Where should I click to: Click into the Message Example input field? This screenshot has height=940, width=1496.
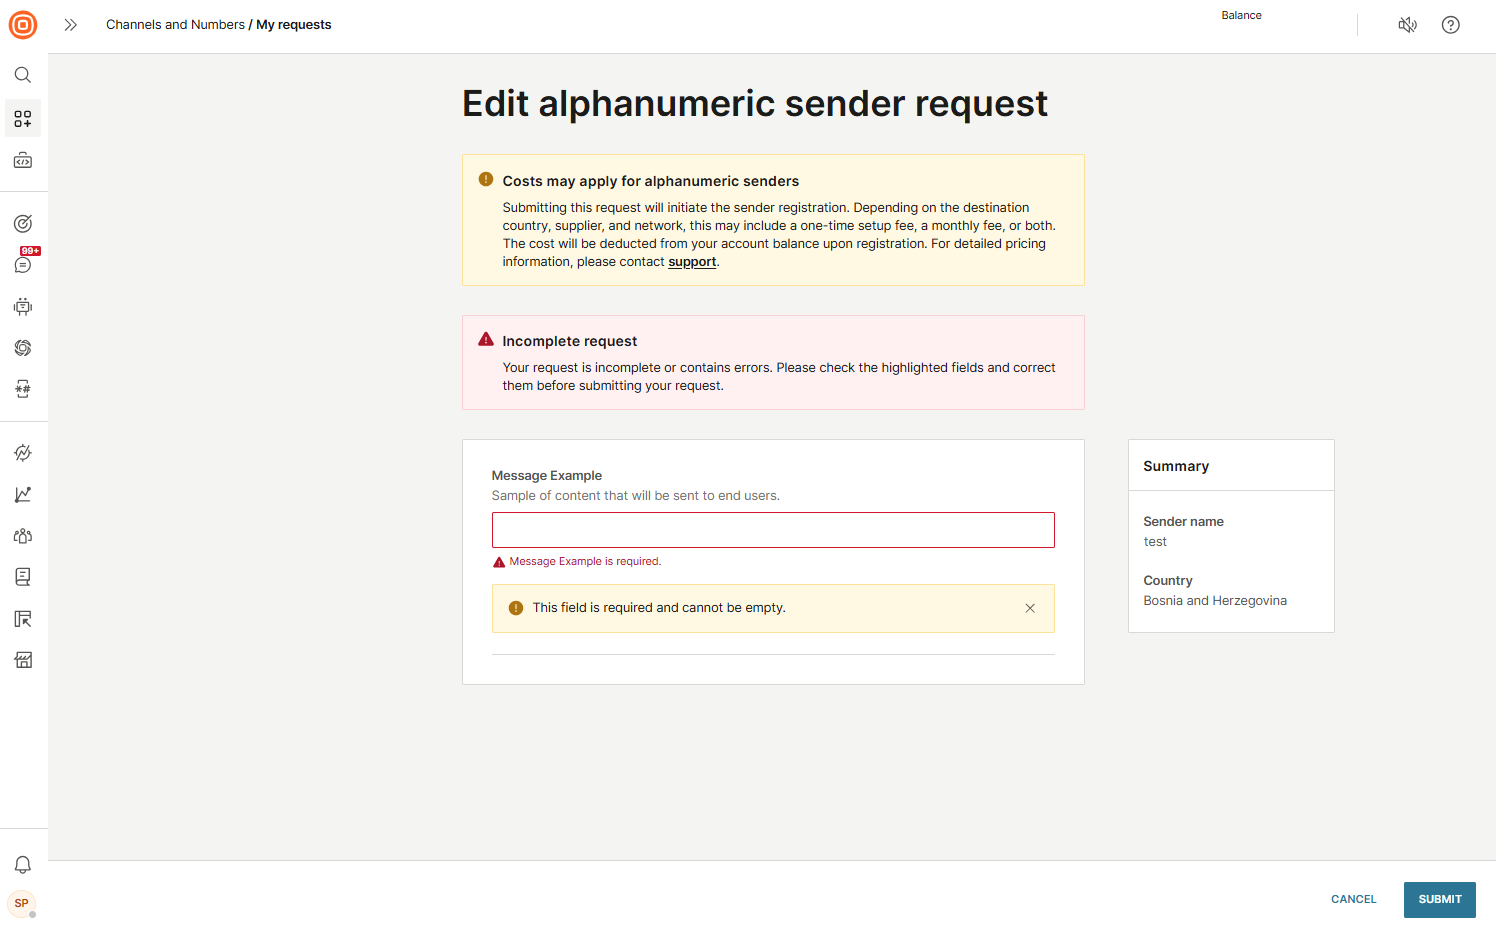pyautogui.click(x=773, y=530)
